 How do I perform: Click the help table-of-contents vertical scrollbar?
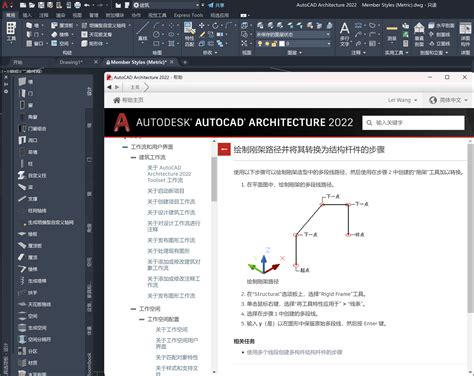[214, 180]
